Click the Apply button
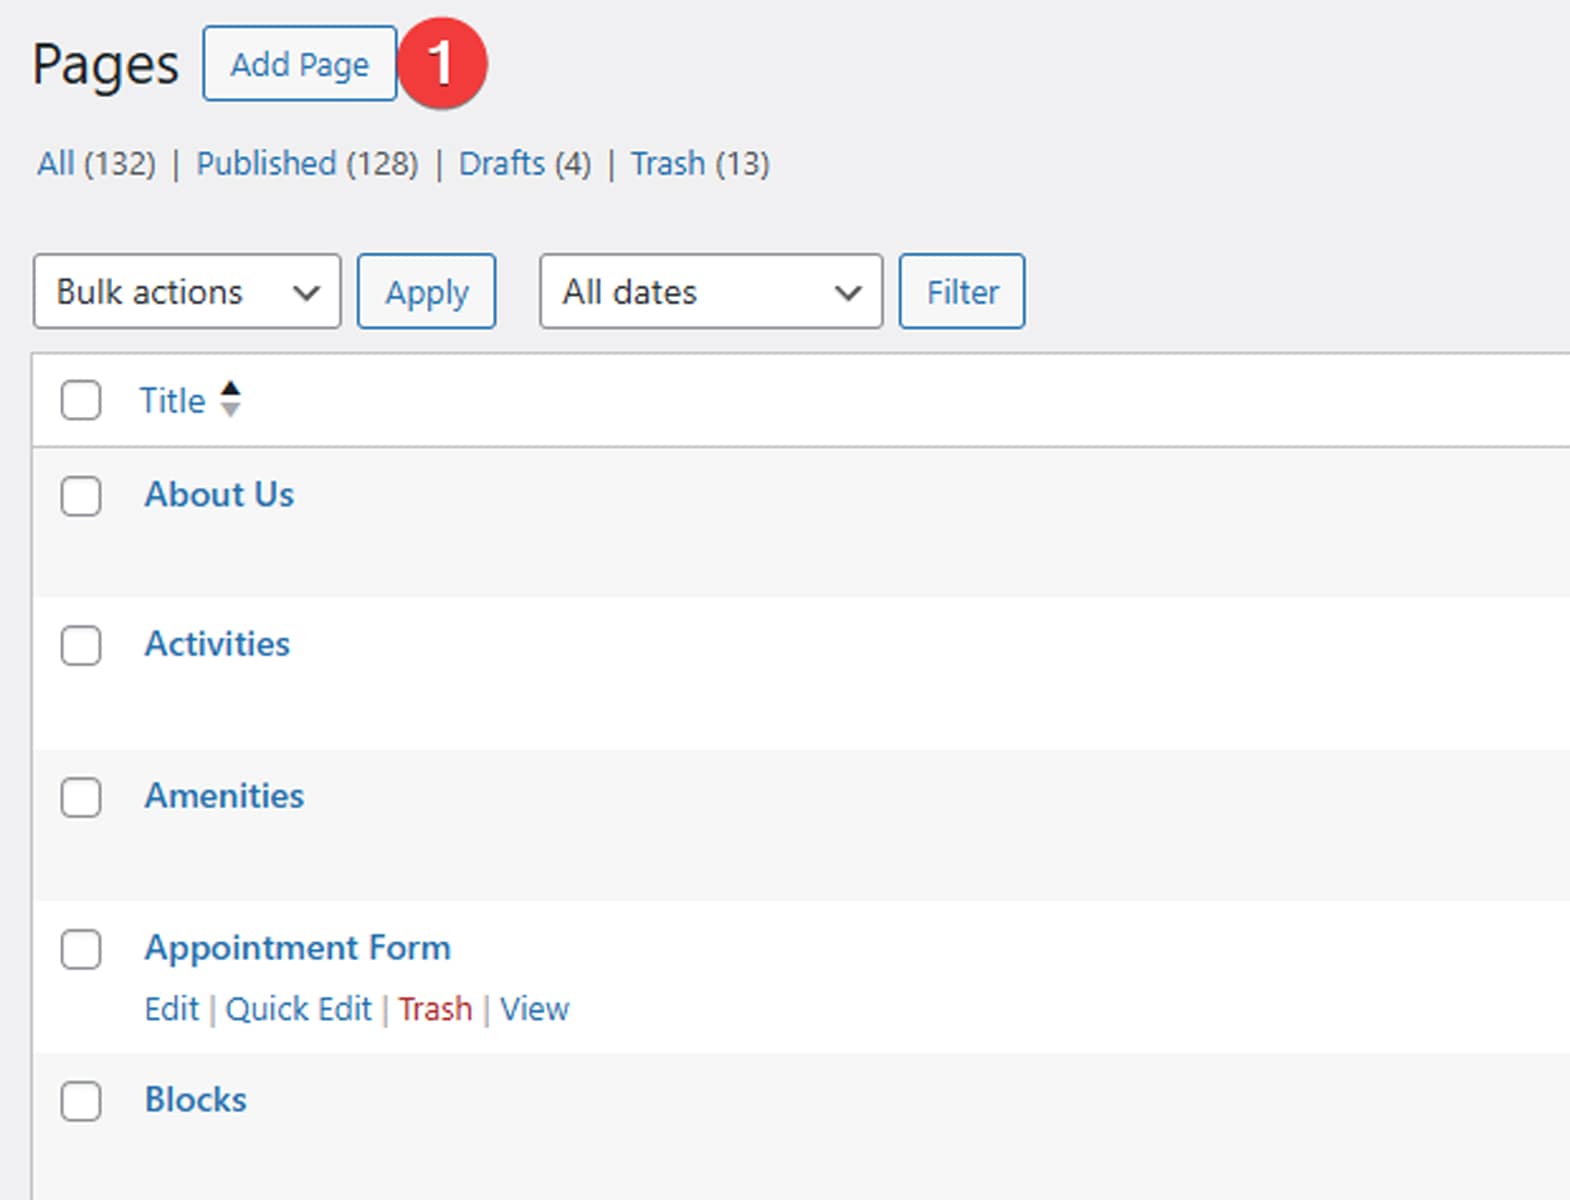The image size is (1570, 1200). point(427,292)
